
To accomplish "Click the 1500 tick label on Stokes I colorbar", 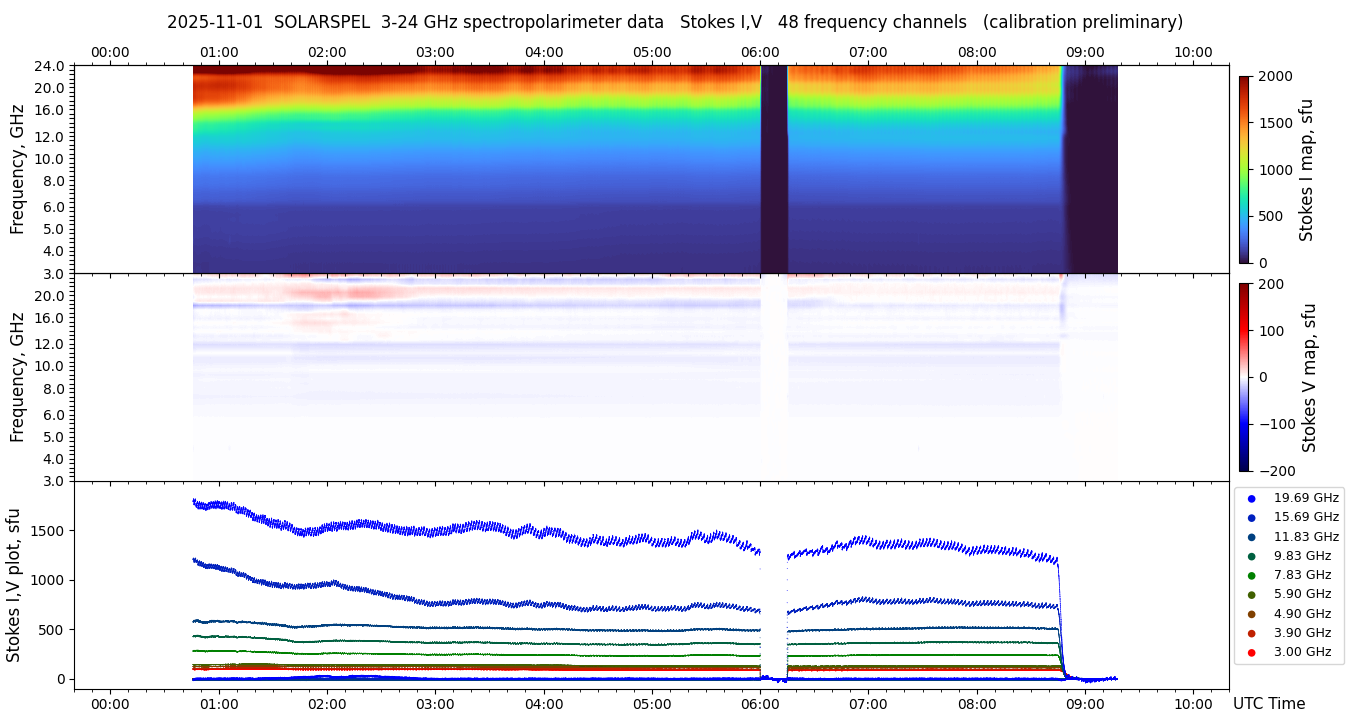I will [1276, 123].
